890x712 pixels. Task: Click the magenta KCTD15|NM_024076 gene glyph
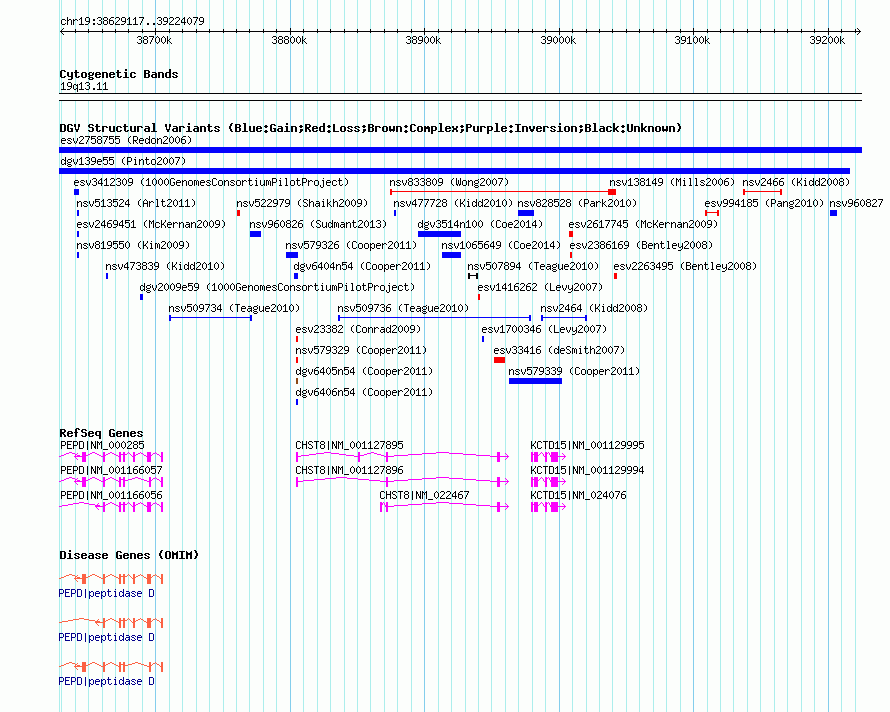(548, 507)
